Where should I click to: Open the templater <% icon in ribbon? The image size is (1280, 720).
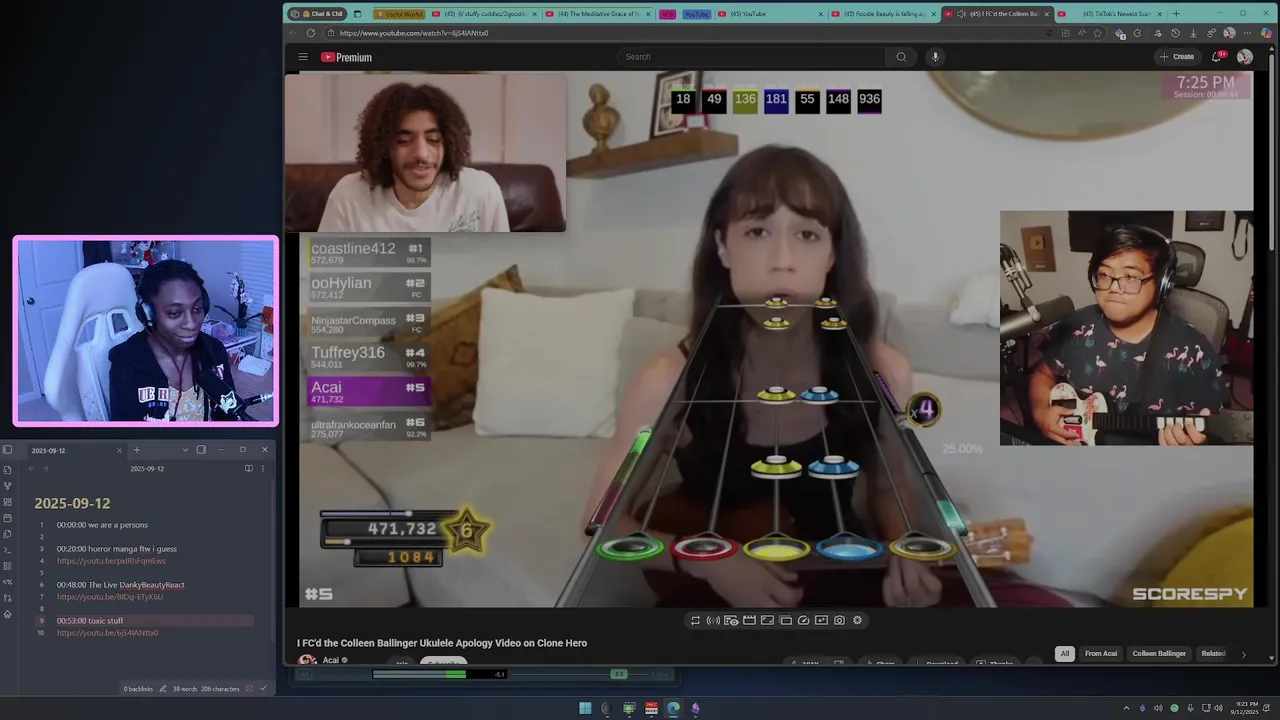(x=7, y=582)
